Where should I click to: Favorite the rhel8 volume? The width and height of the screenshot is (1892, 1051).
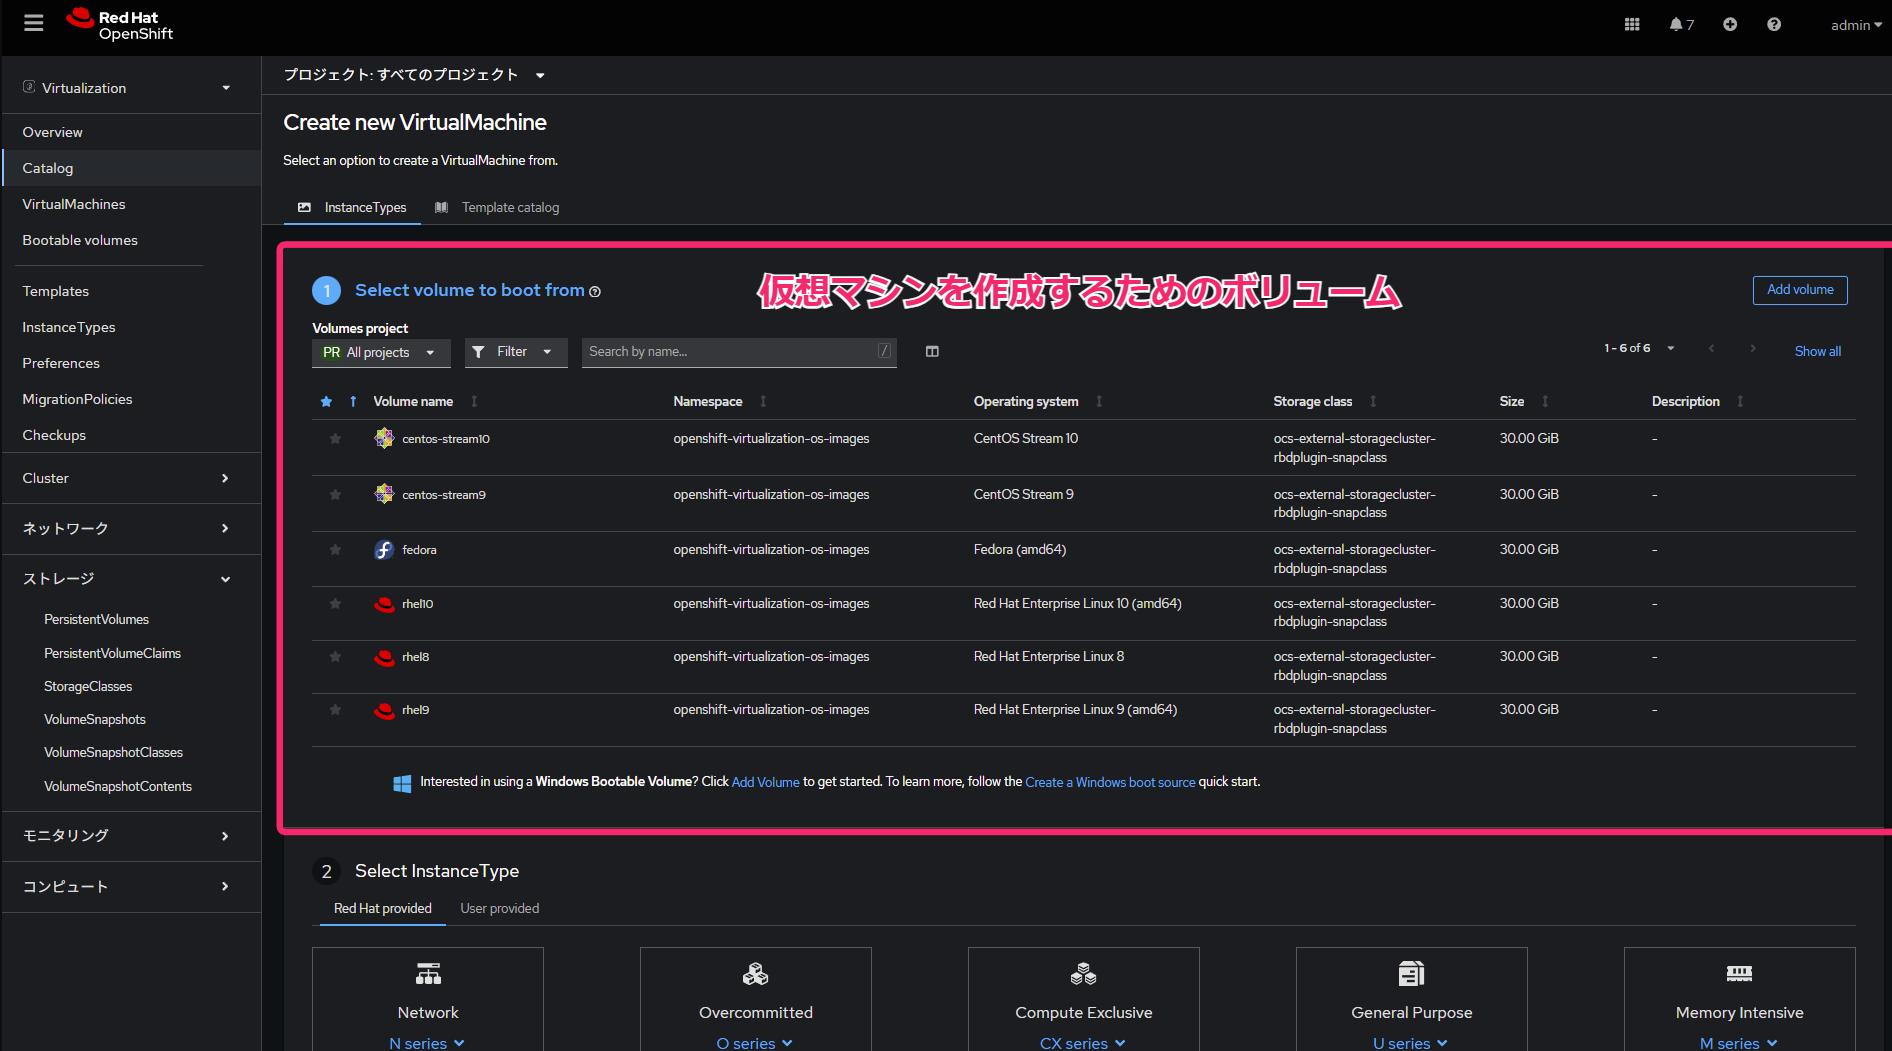pyautogui.click(x=335, y=657)
